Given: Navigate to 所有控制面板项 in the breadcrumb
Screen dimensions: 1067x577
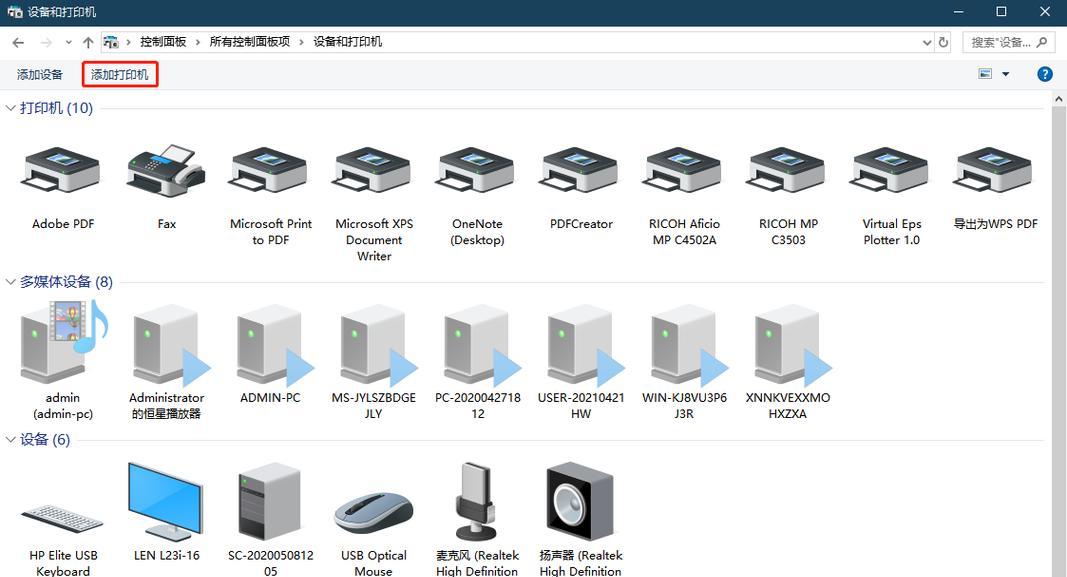Looking at the screenshot, I should (249, 42).
